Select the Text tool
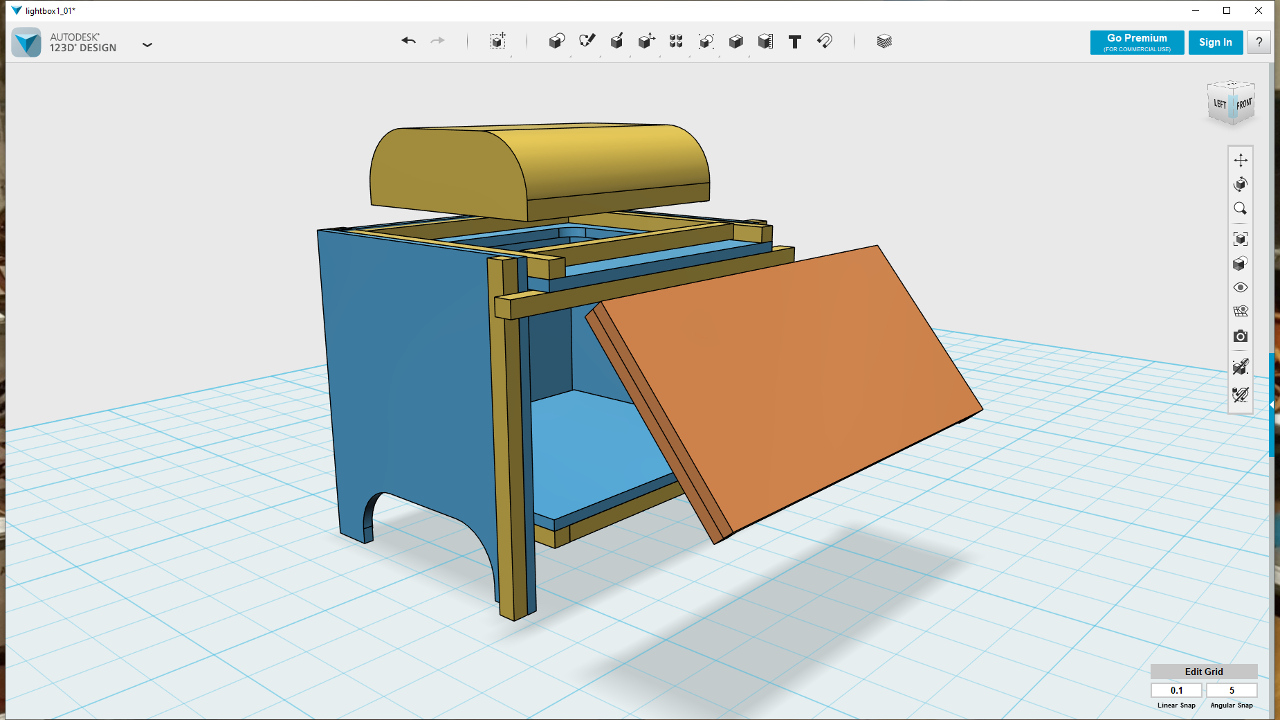 (795, 41)
